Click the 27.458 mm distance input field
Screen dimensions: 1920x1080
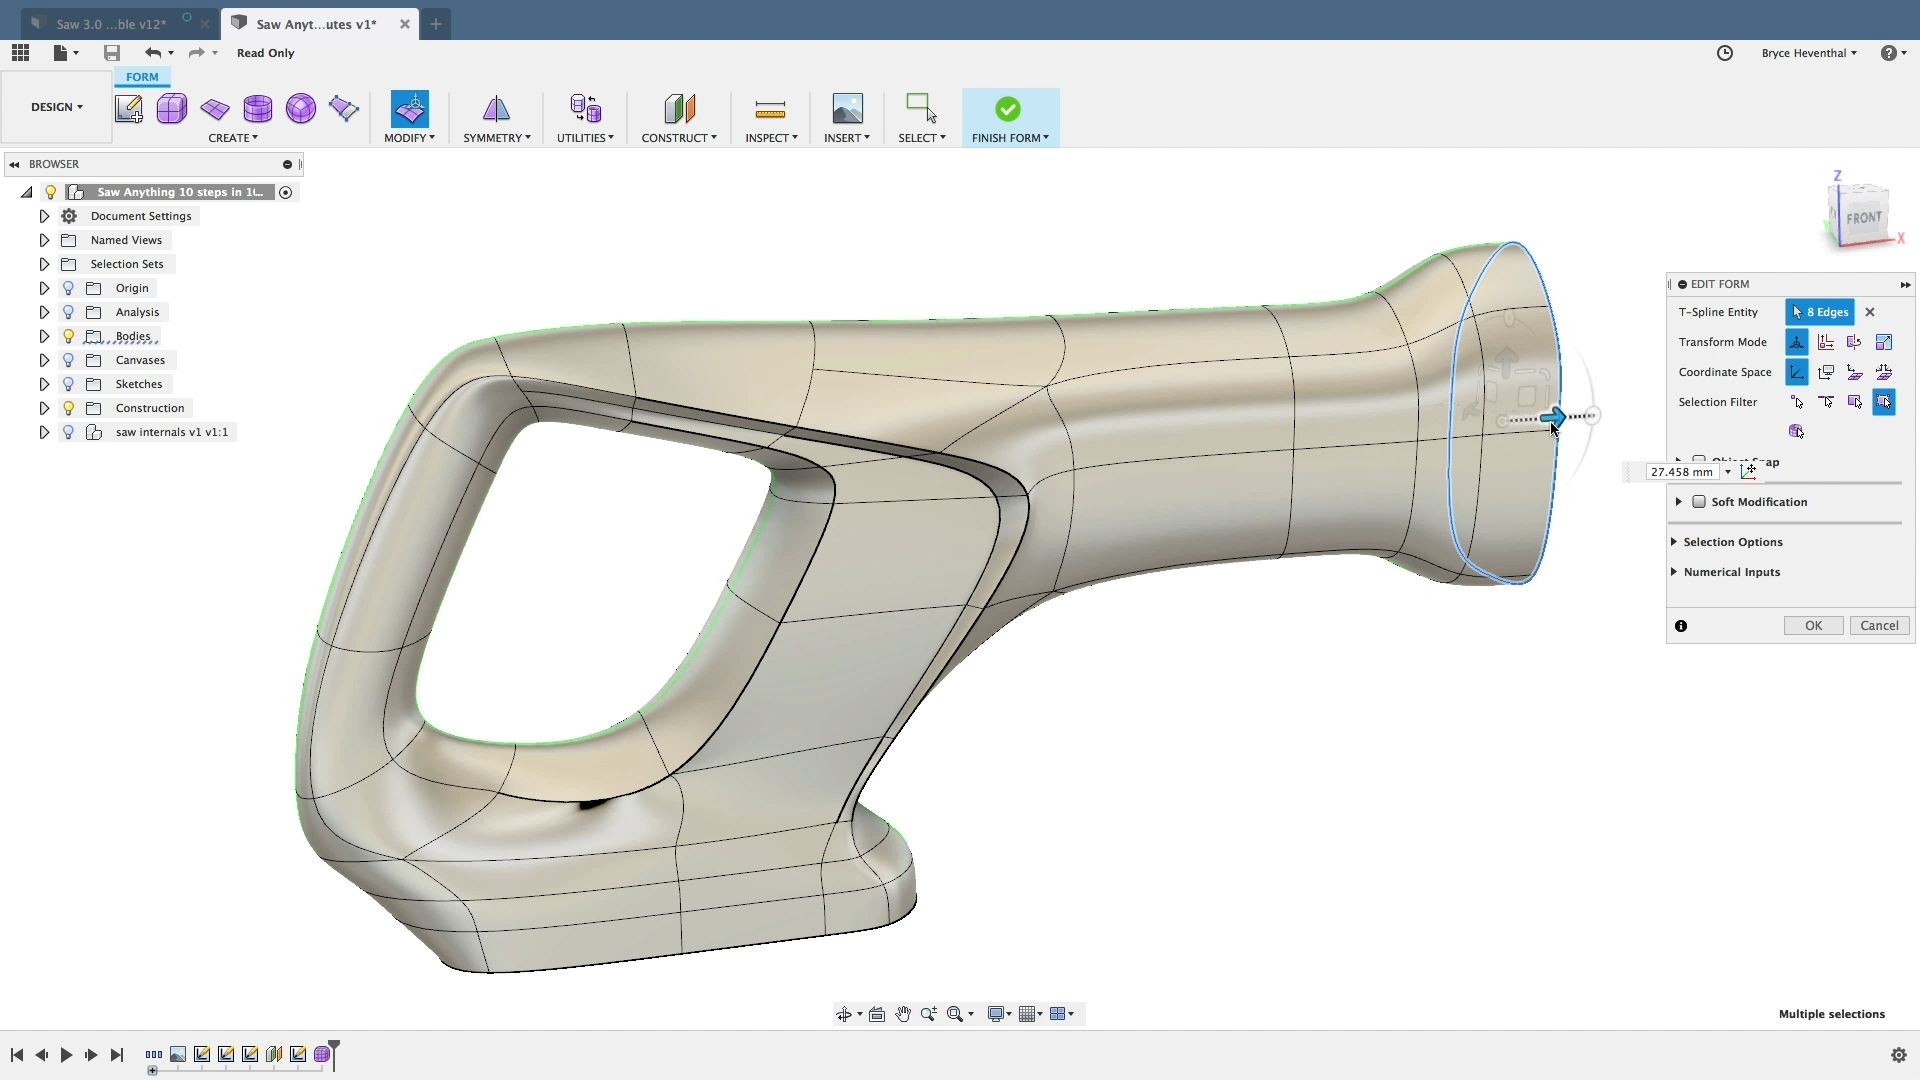(x=1682, y=472)
